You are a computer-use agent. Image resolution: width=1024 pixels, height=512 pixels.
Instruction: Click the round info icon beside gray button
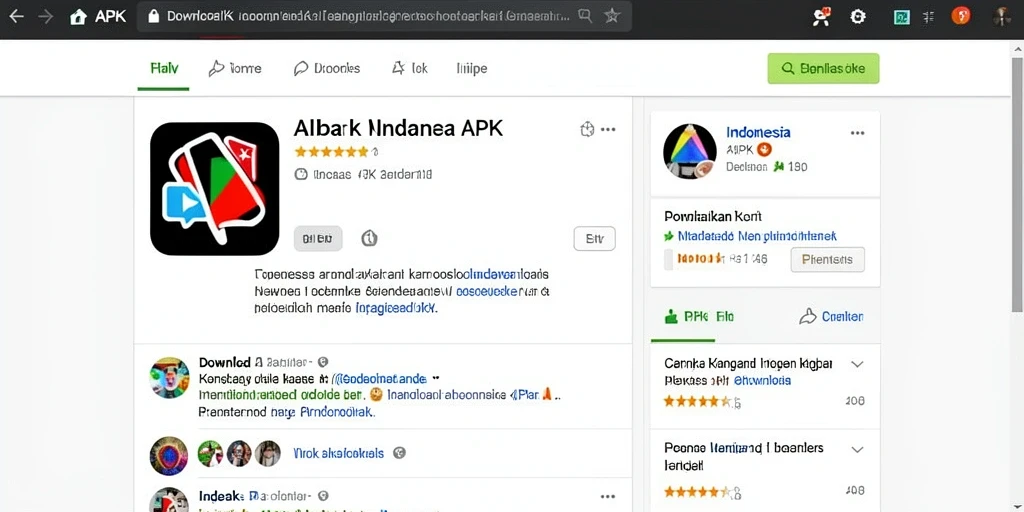click(x=369, y=239)
